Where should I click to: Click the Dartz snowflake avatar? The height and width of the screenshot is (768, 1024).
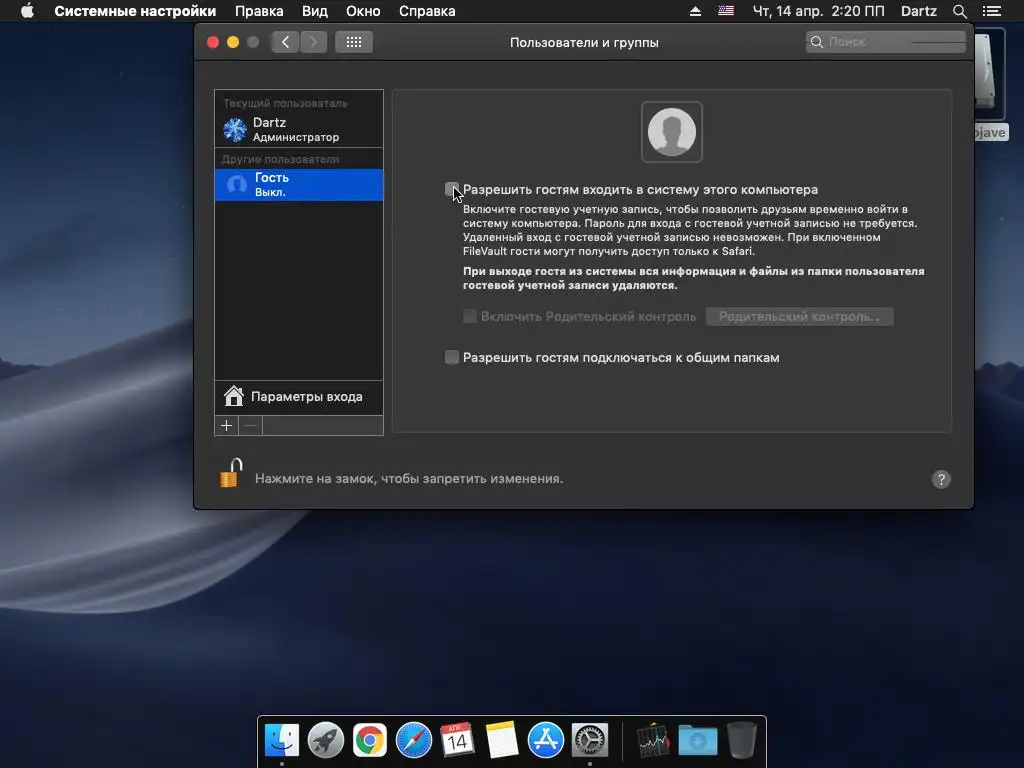click(x=235, y=129)
